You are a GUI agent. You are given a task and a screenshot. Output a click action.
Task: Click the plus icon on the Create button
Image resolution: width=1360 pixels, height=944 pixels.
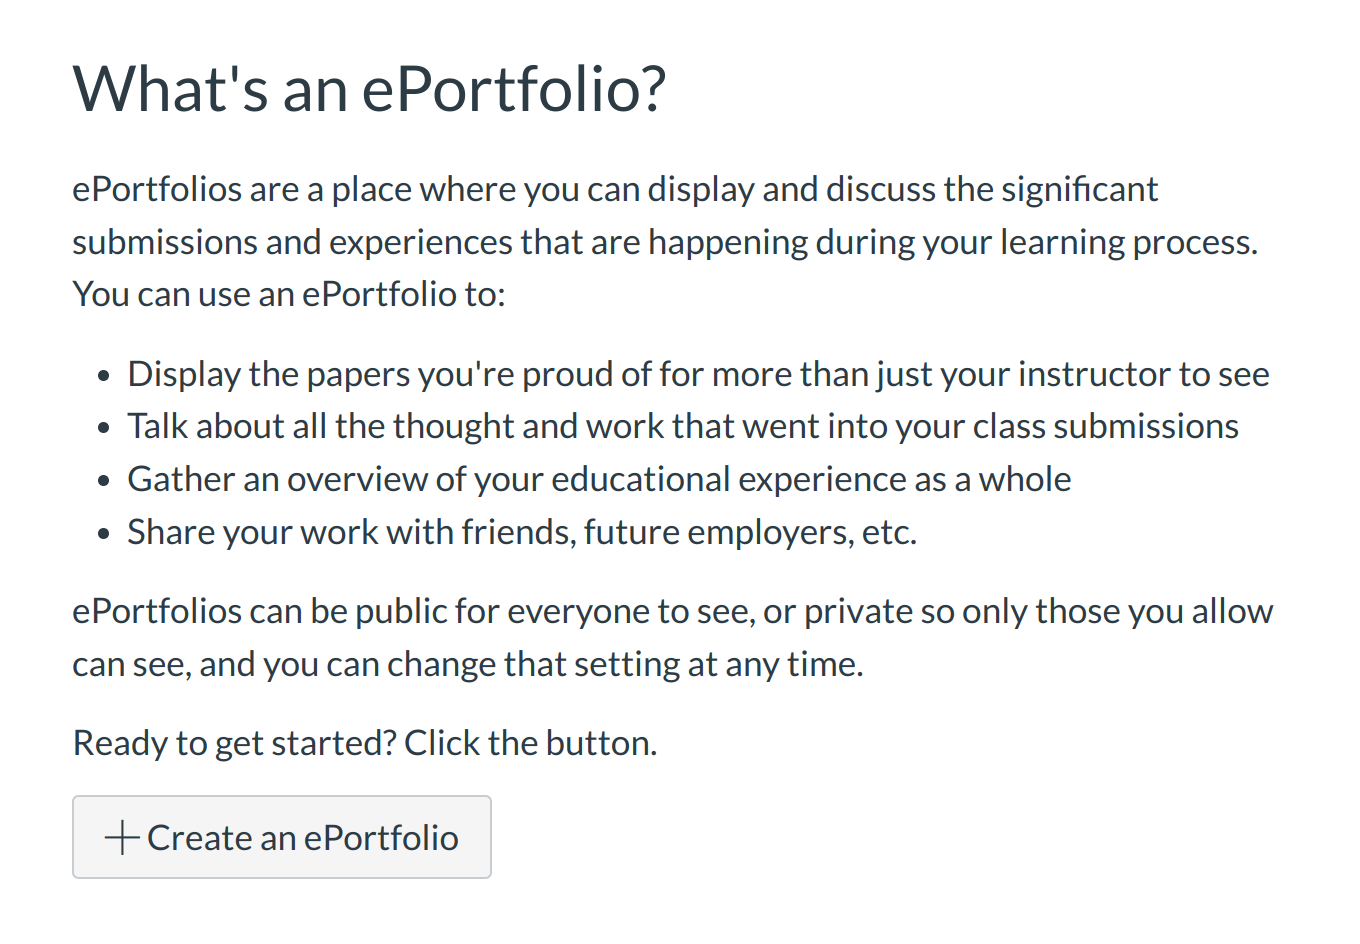tap(121, 838)
